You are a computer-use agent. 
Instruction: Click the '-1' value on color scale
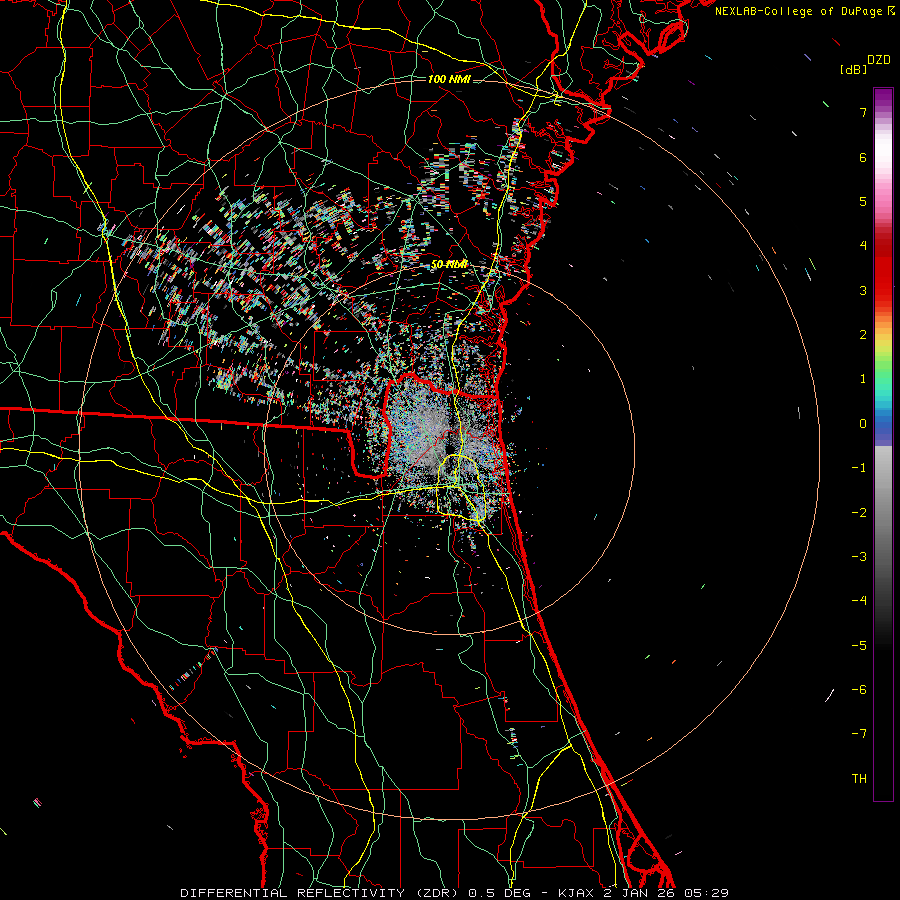point(859,468)
